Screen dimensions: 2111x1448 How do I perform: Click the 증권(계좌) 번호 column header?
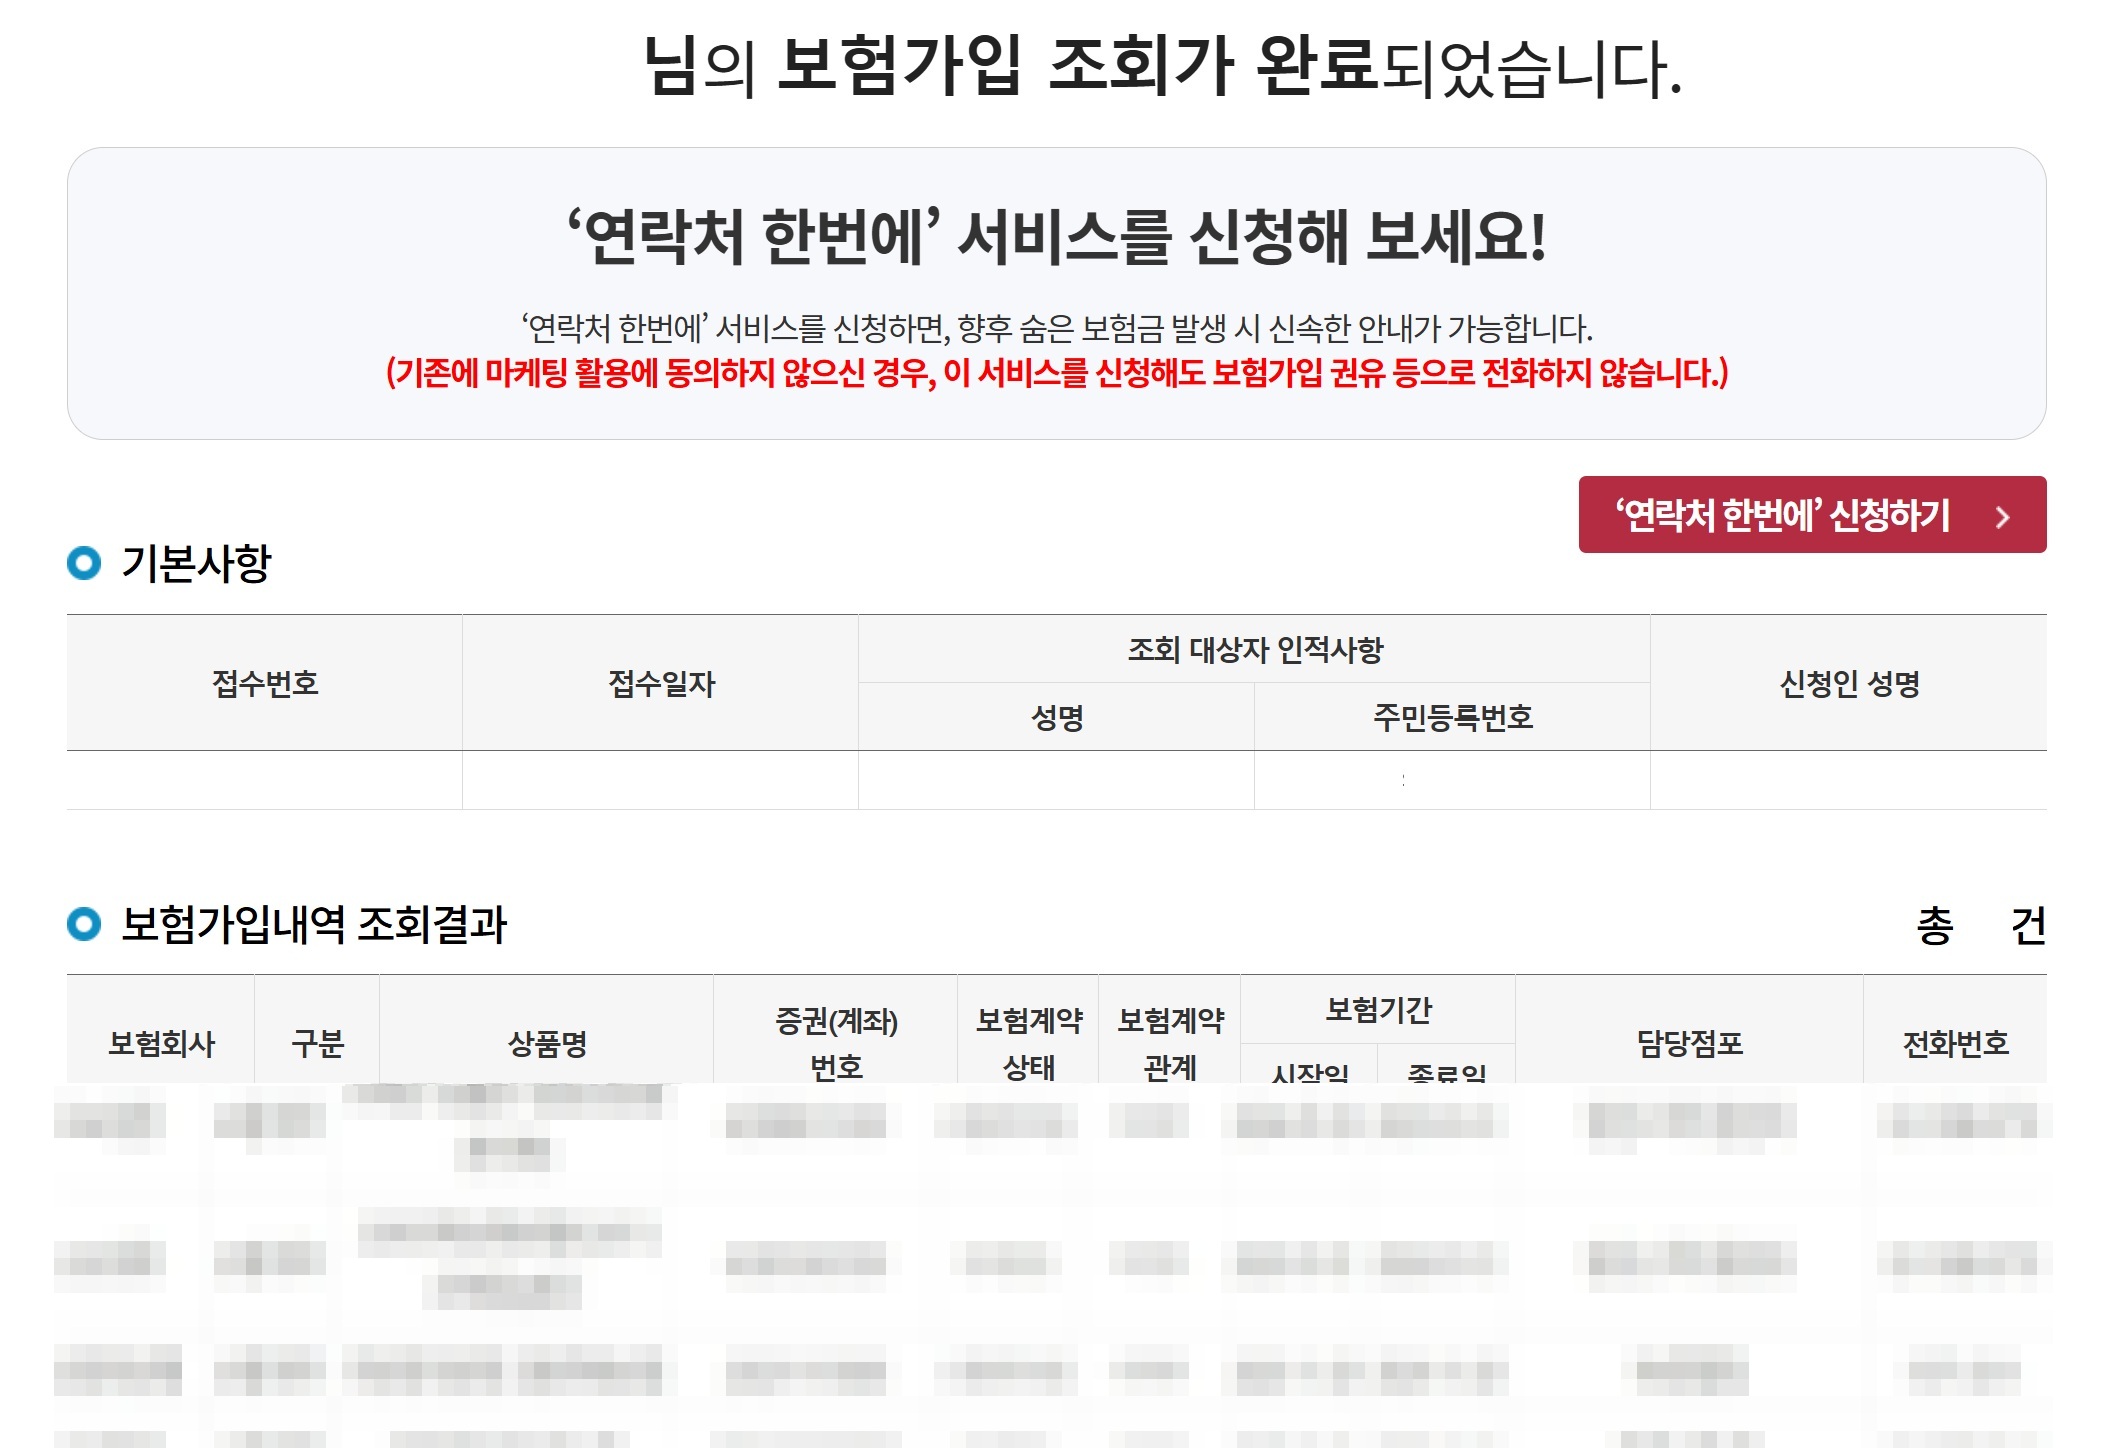(x=836, y=1042)
